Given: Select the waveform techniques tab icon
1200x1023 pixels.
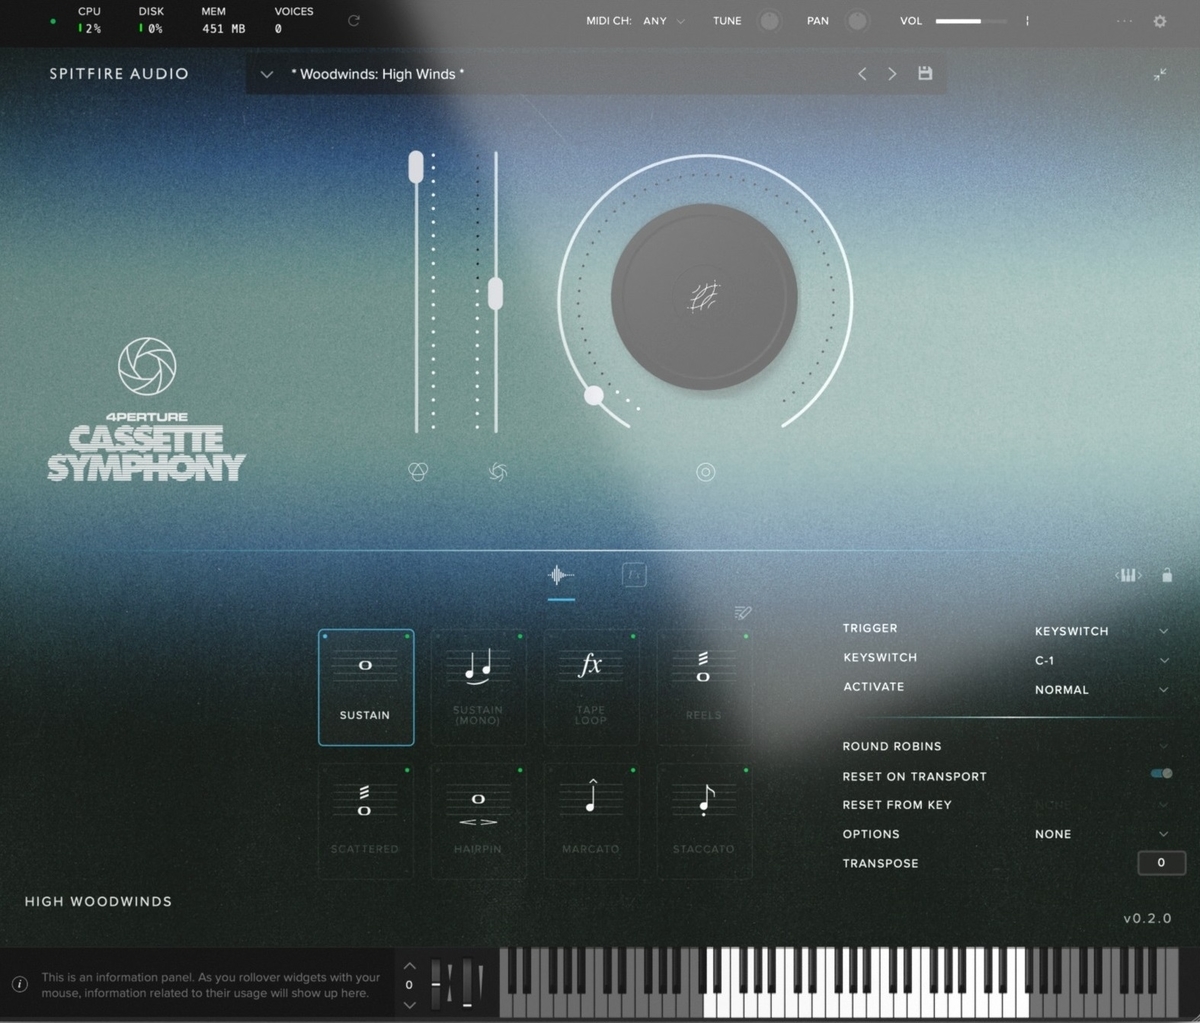Looking at the screenshot, I should pyautogui.click(x=561, y=575).
